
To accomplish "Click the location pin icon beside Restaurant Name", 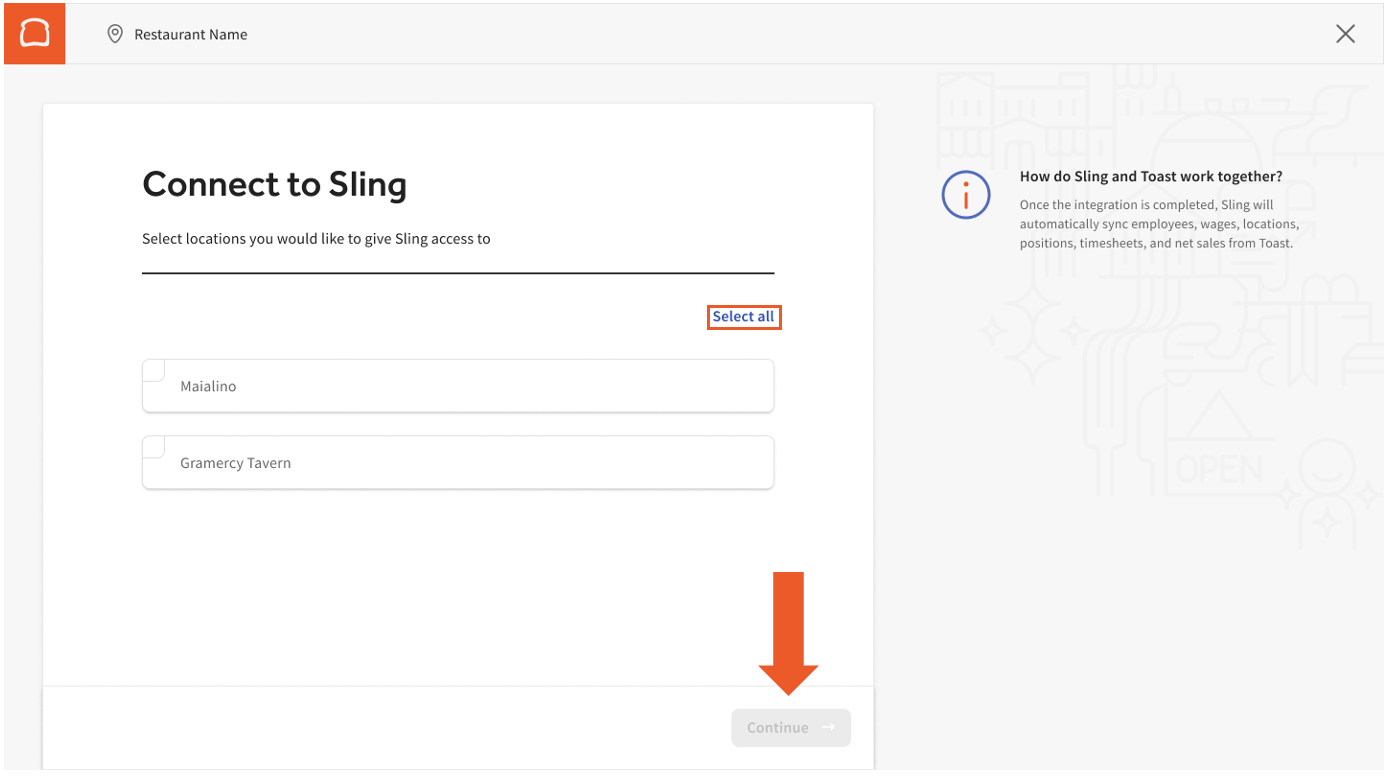I will (114, 33).
